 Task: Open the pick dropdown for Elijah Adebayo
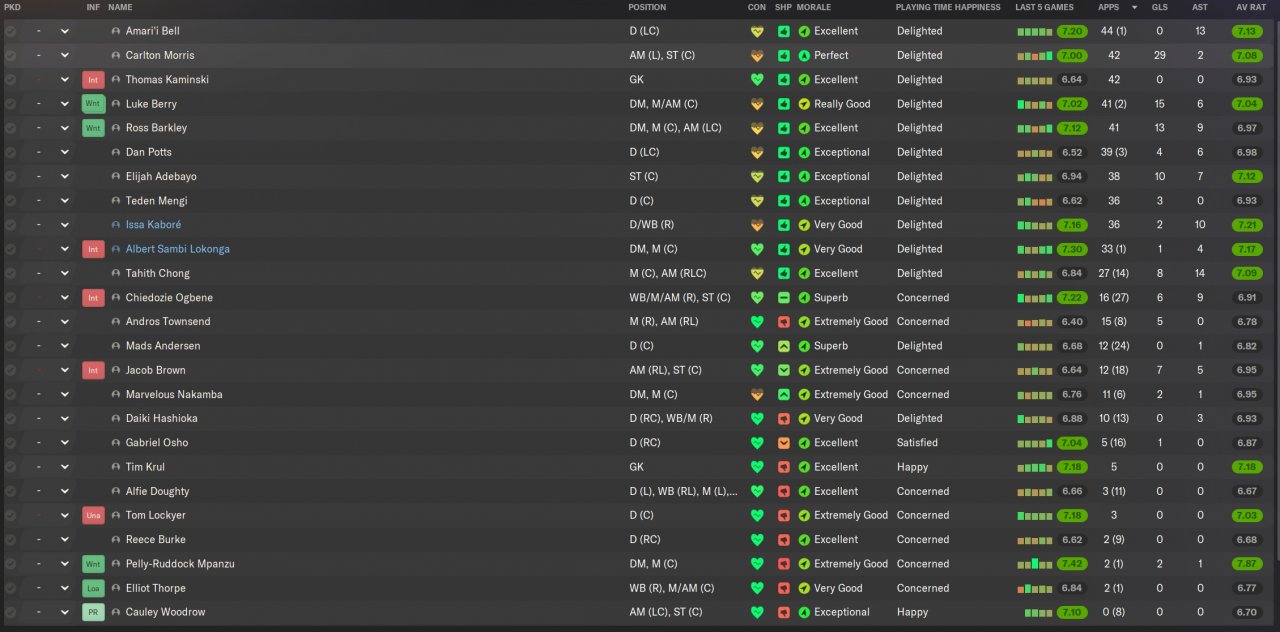[65, 176]
